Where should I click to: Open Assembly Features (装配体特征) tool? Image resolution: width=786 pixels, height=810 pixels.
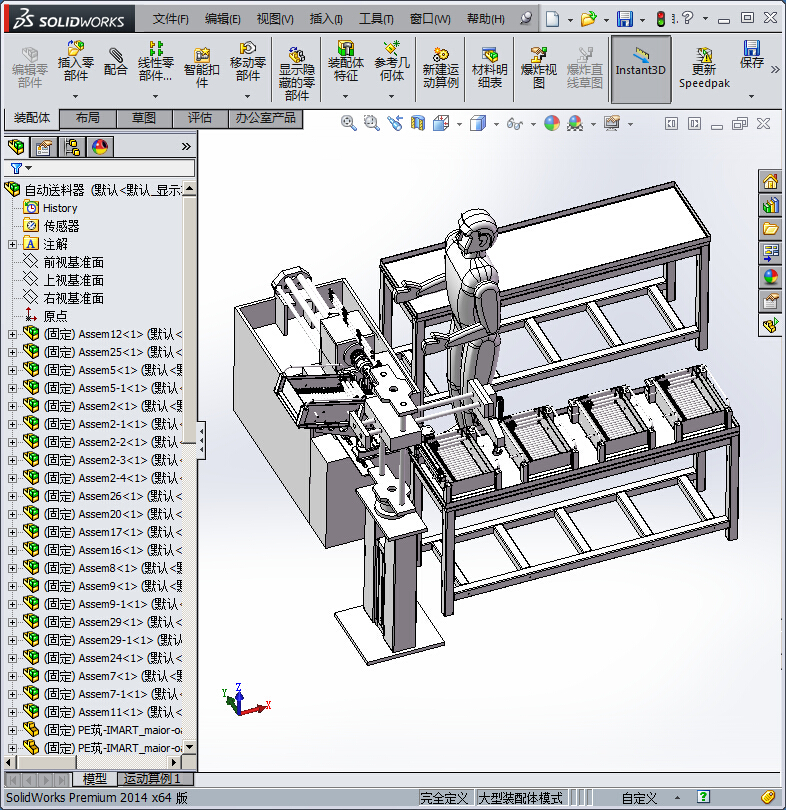click(345, 61)
